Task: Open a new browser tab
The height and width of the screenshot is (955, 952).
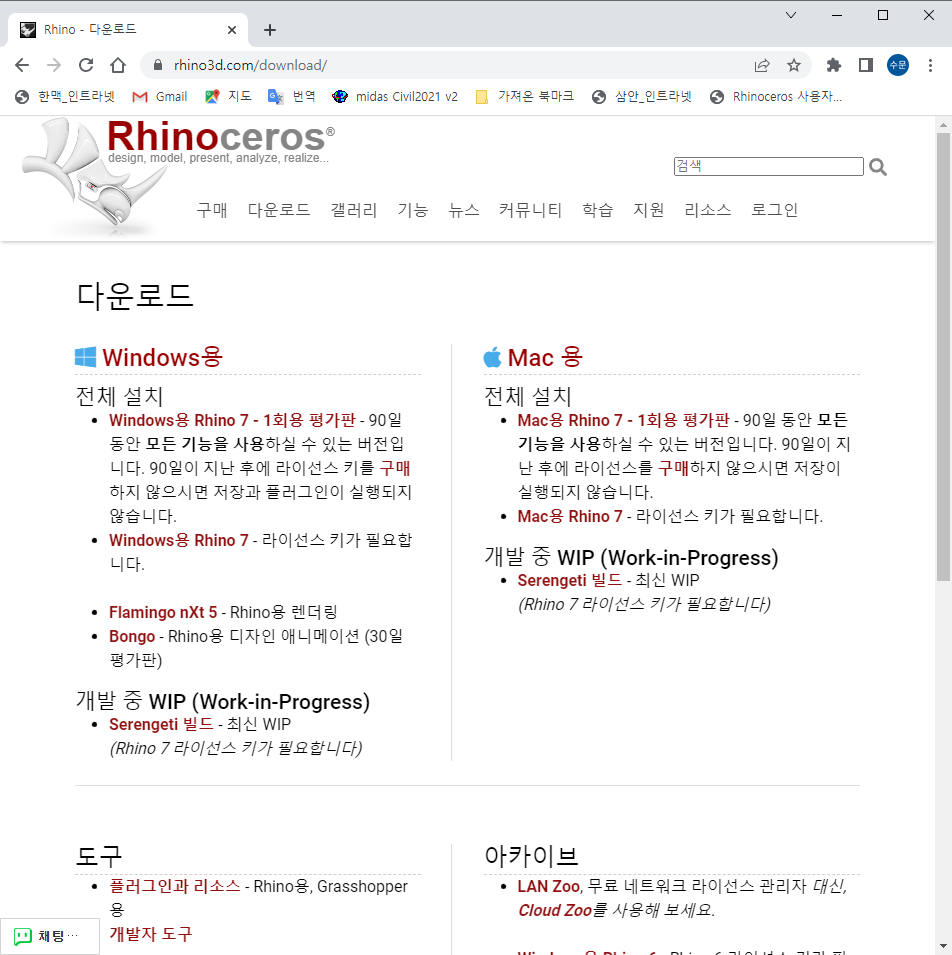Action: click(x=270, y=30)
